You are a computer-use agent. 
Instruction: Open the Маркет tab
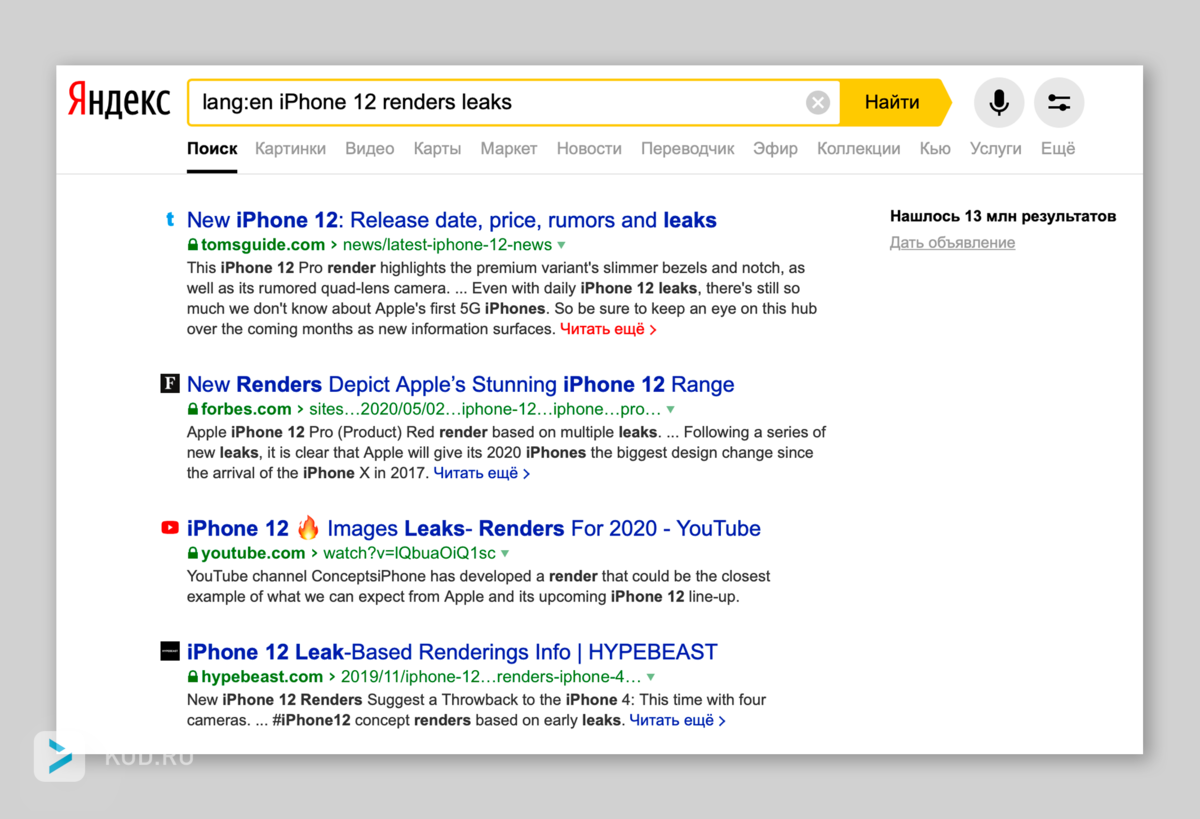(x=509, y=148)
